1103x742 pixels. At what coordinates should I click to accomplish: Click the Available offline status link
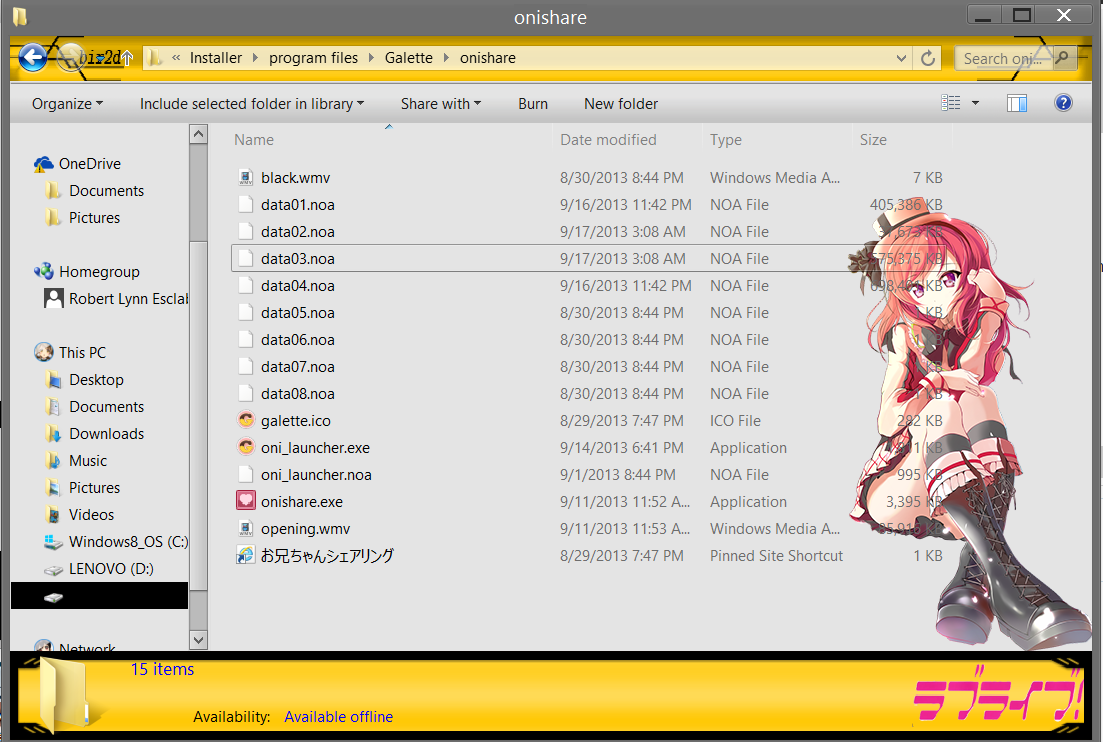click(x=338, y=717)
